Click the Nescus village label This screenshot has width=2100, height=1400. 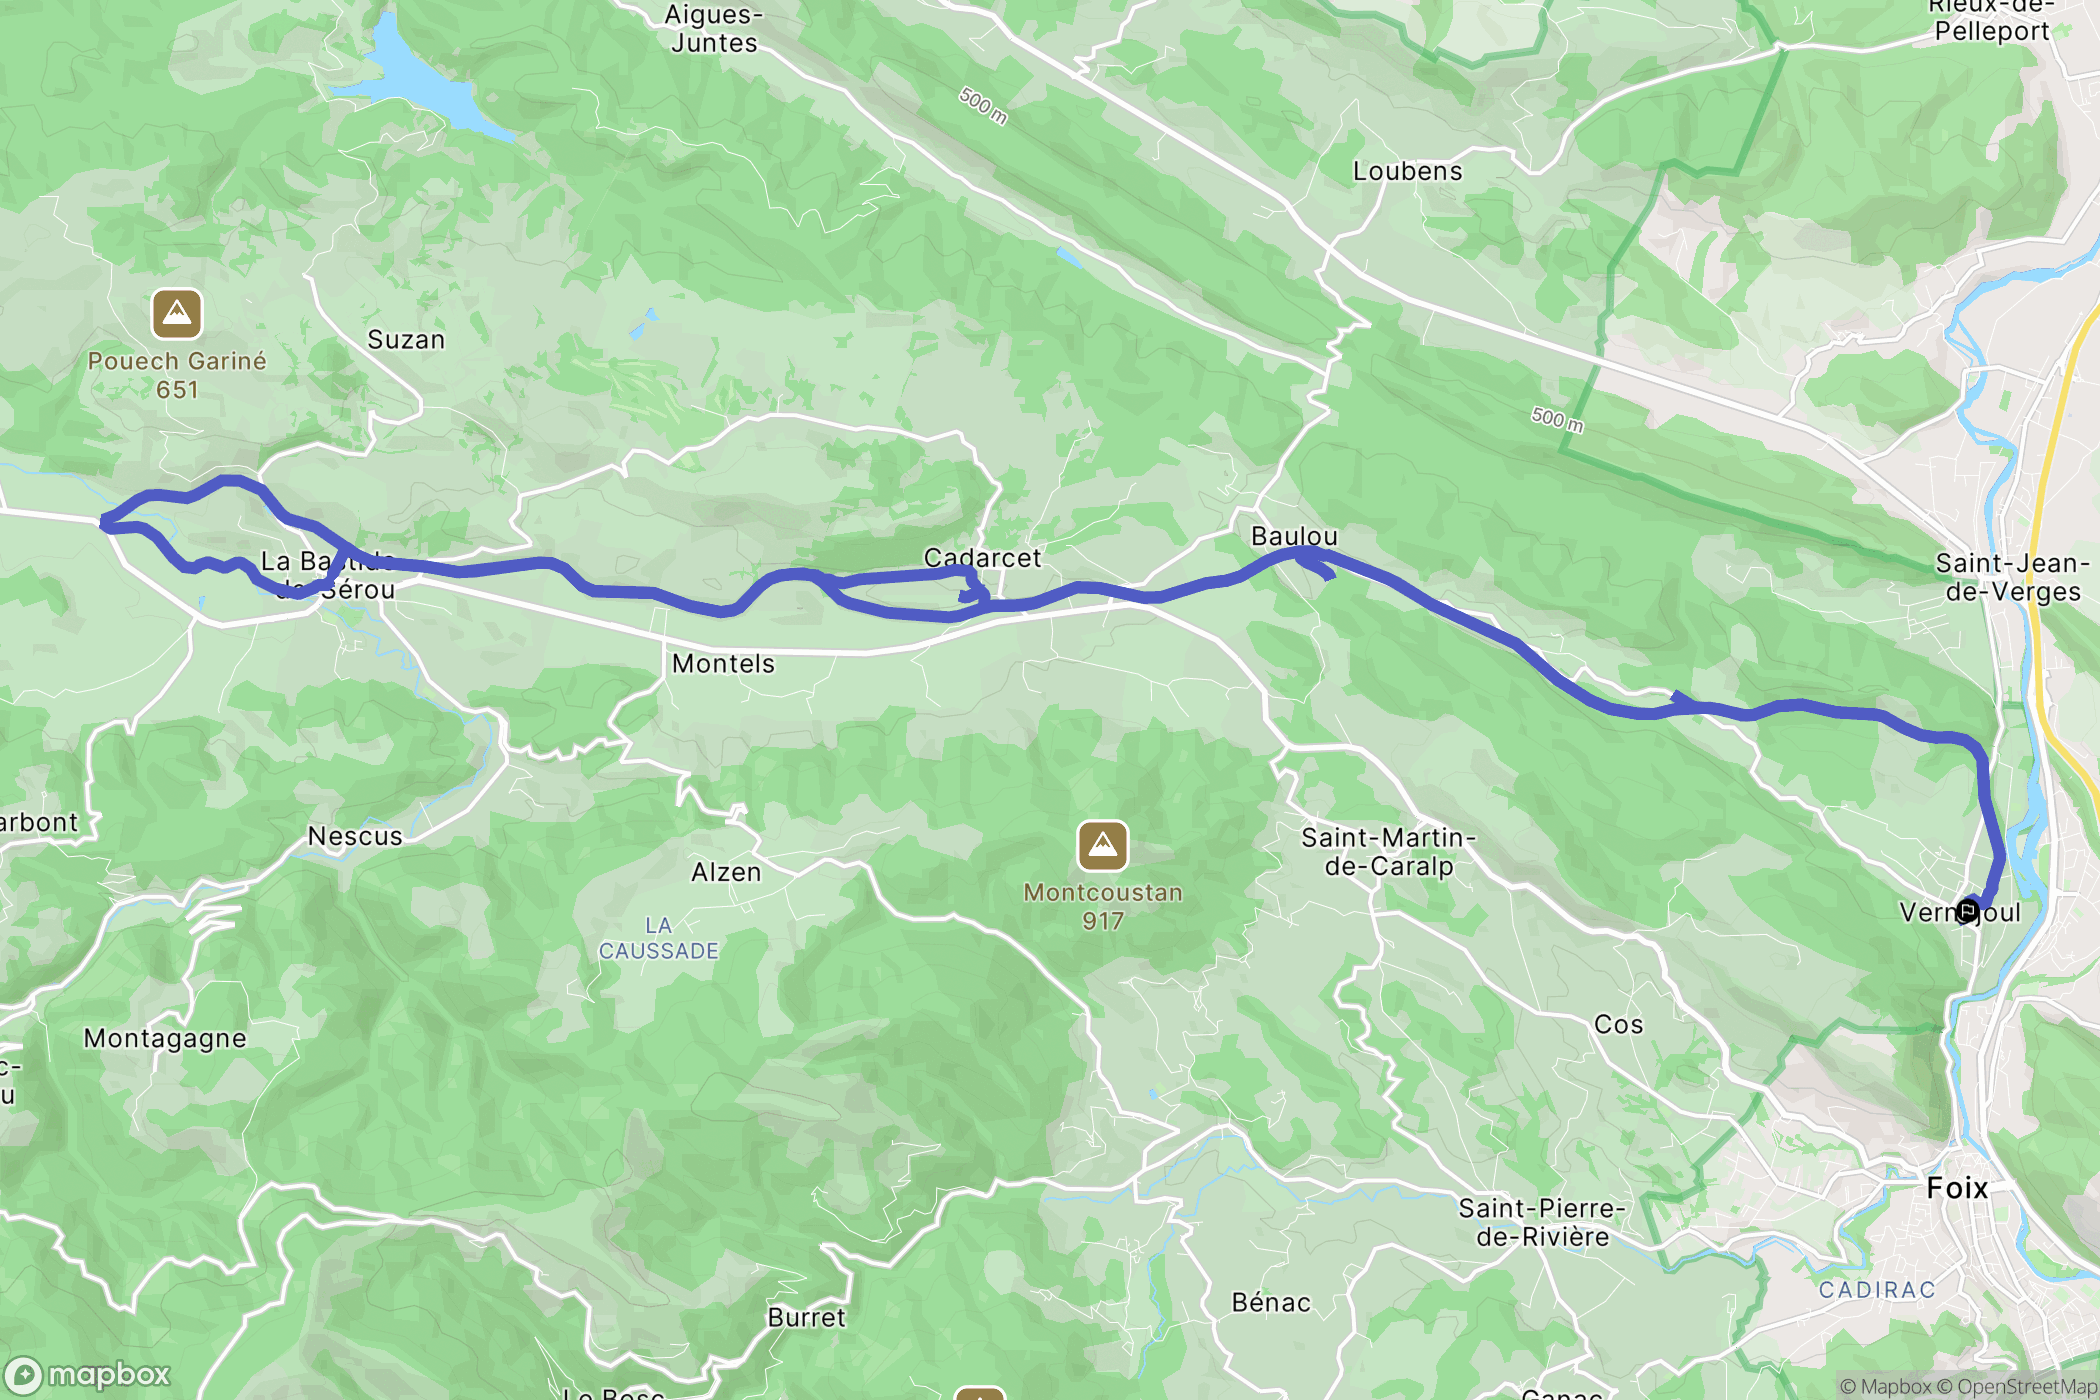355,836
